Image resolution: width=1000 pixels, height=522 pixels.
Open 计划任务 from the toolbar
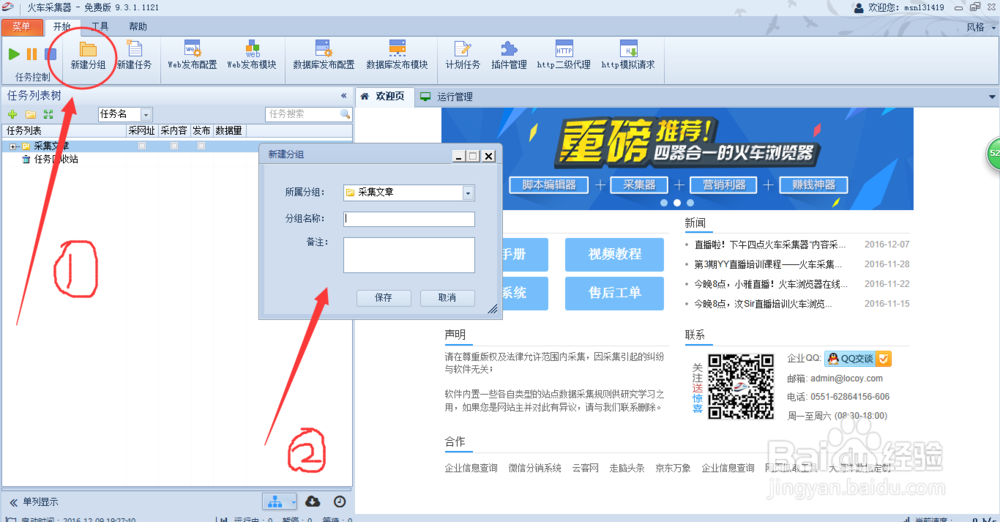pos(462,56)
